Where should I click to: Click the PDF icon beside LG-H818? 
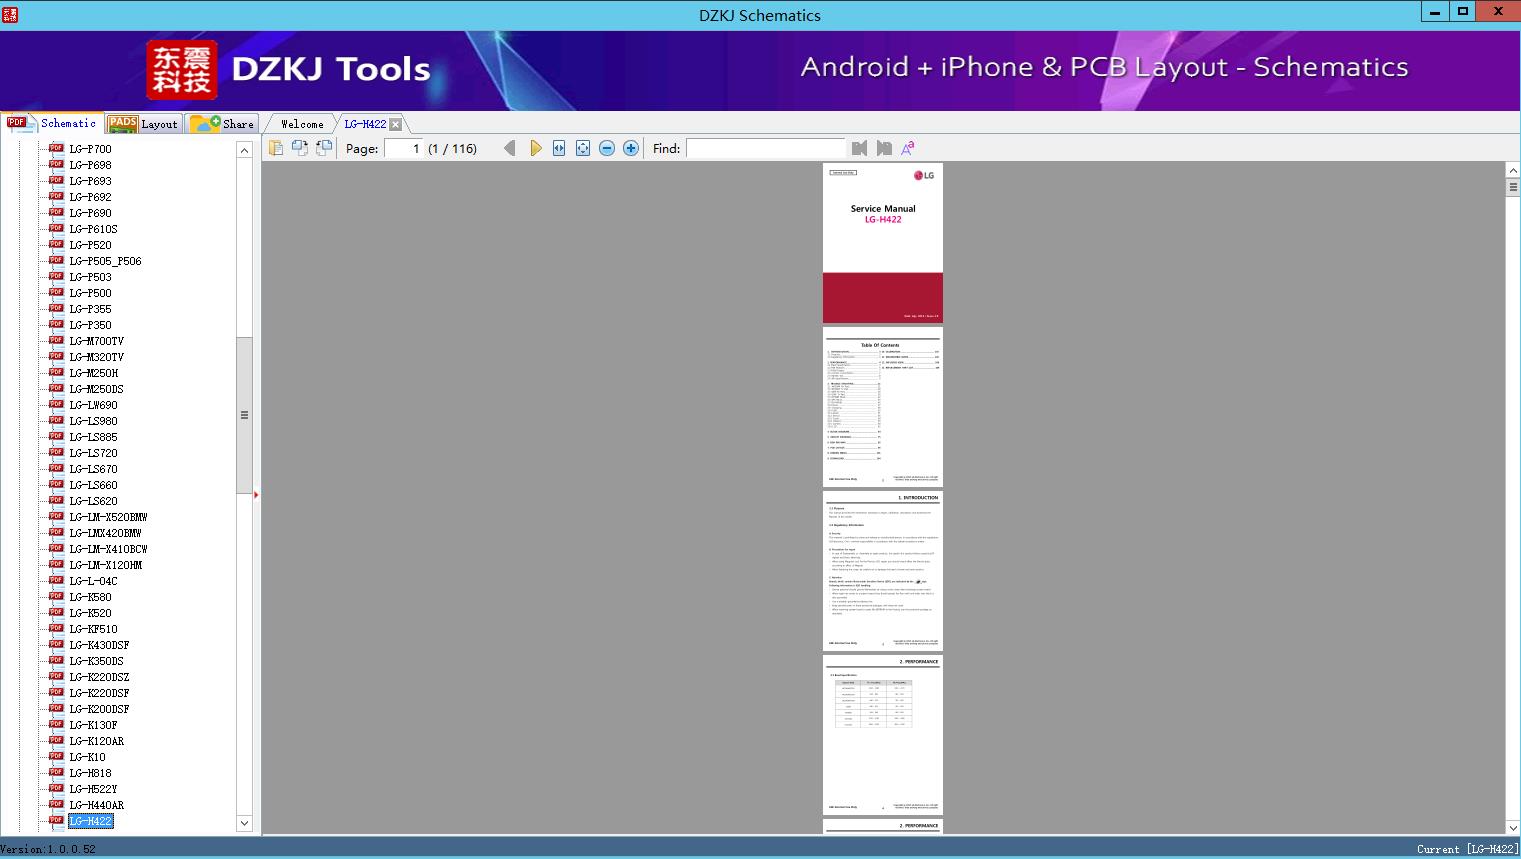pos(56,773)
